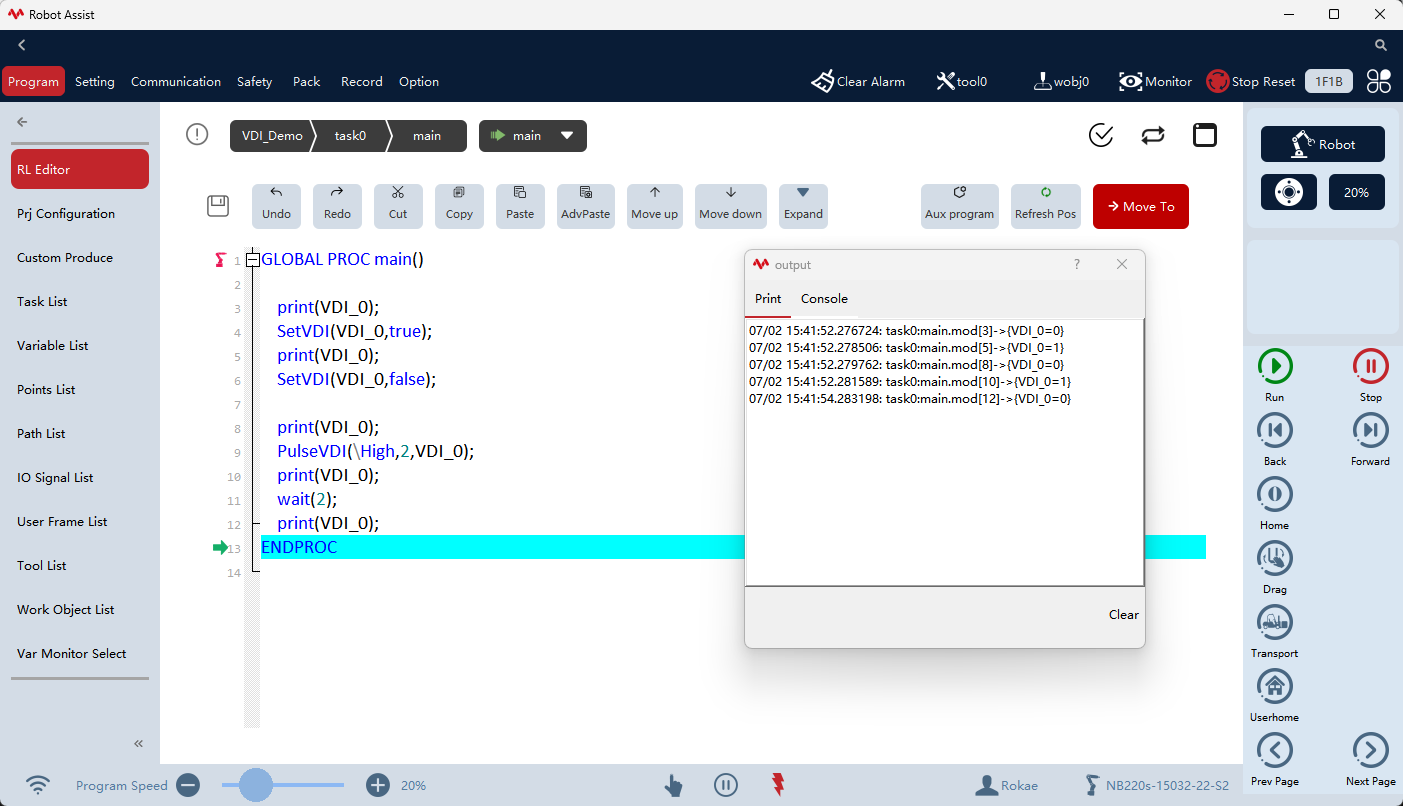The width and height of the screenshot is (1403, 806).
Task: Toggle the loop mode arrows icon
Action: pos(1153,136)
